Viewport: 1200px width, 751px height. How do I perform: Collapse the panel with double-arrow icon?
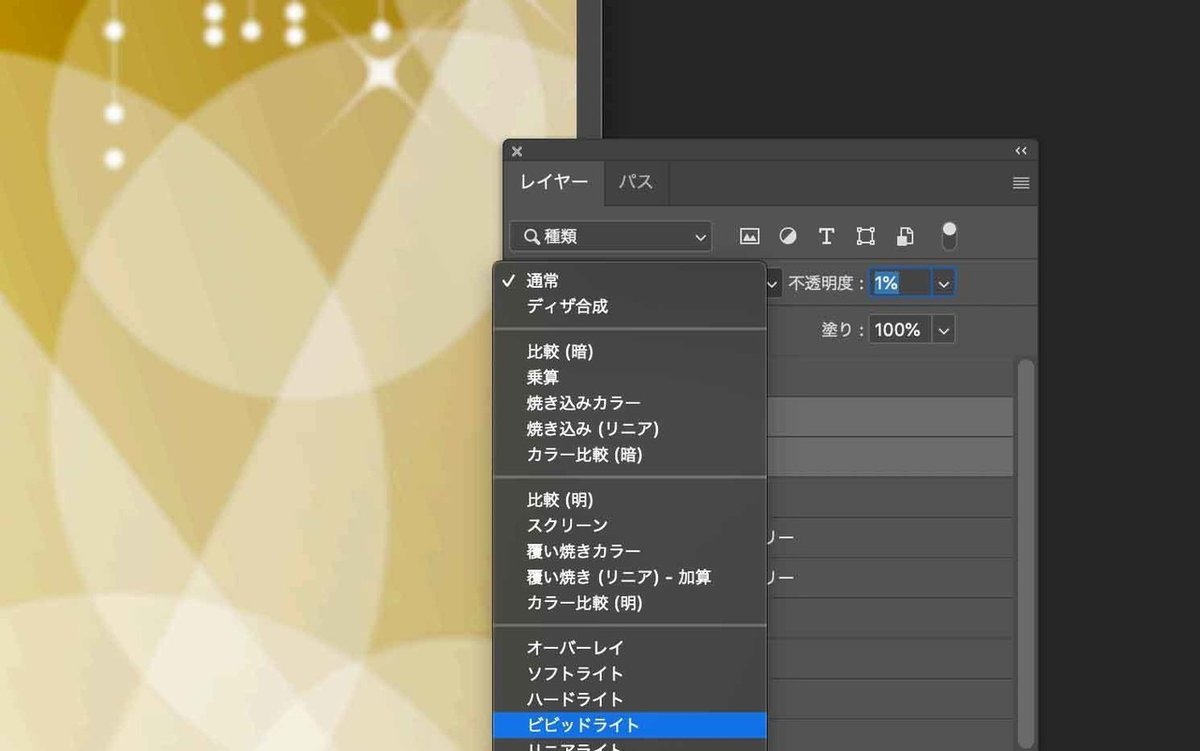coord(1021,151)
